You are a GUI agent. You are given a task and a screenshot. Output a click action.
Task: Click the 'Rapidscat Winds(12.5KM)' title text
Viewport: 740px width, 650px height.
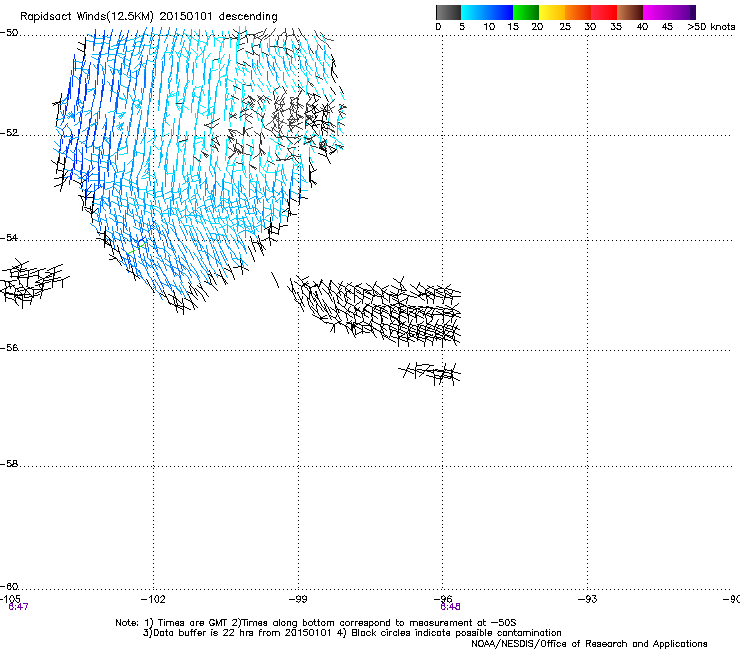pyautogui.click(x=87, y=17)
